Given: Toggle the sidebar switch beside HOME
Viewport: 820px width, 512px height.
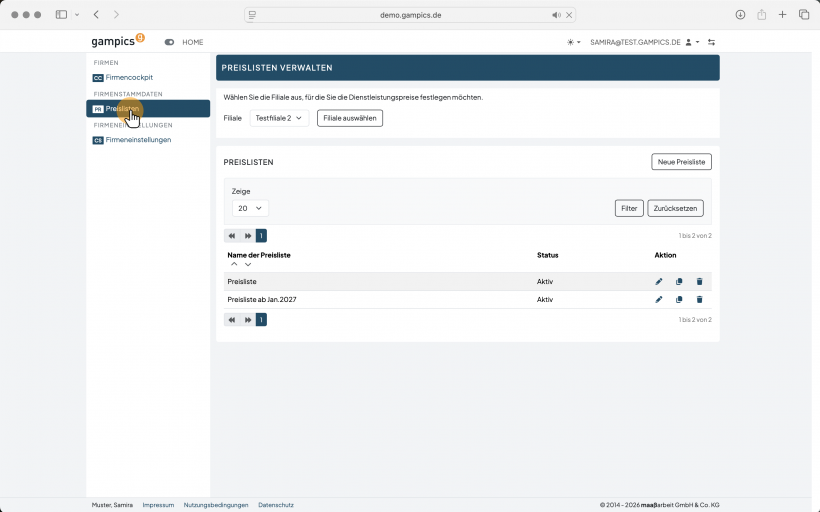Looking at the screenshot, I should point(169,42).
